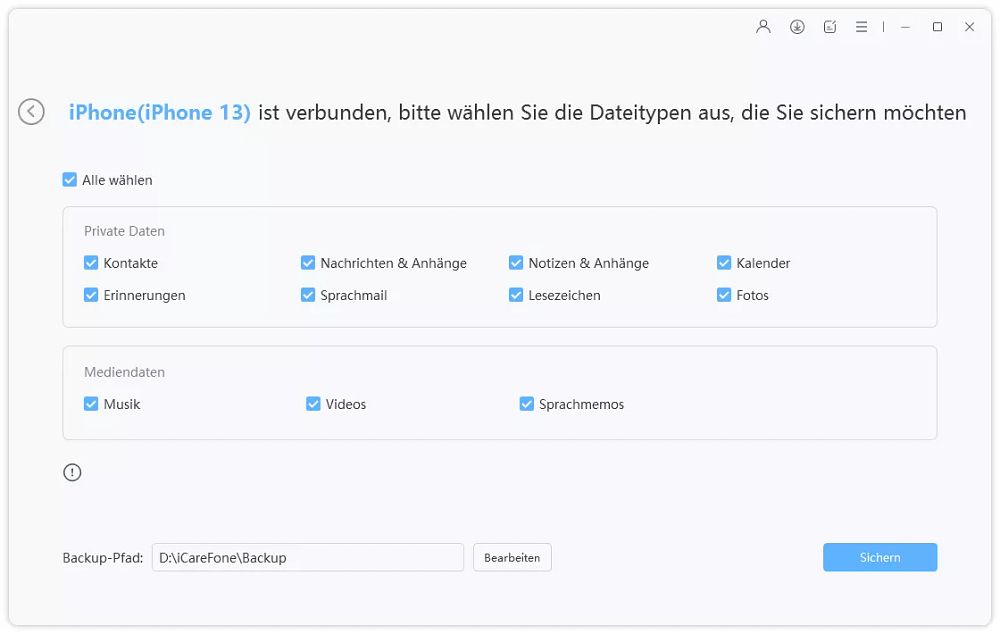The width and height of the screenshot is (1000, 634).
Task: Minimize the window
Action: pyautogui.click(x=905, y=27)
